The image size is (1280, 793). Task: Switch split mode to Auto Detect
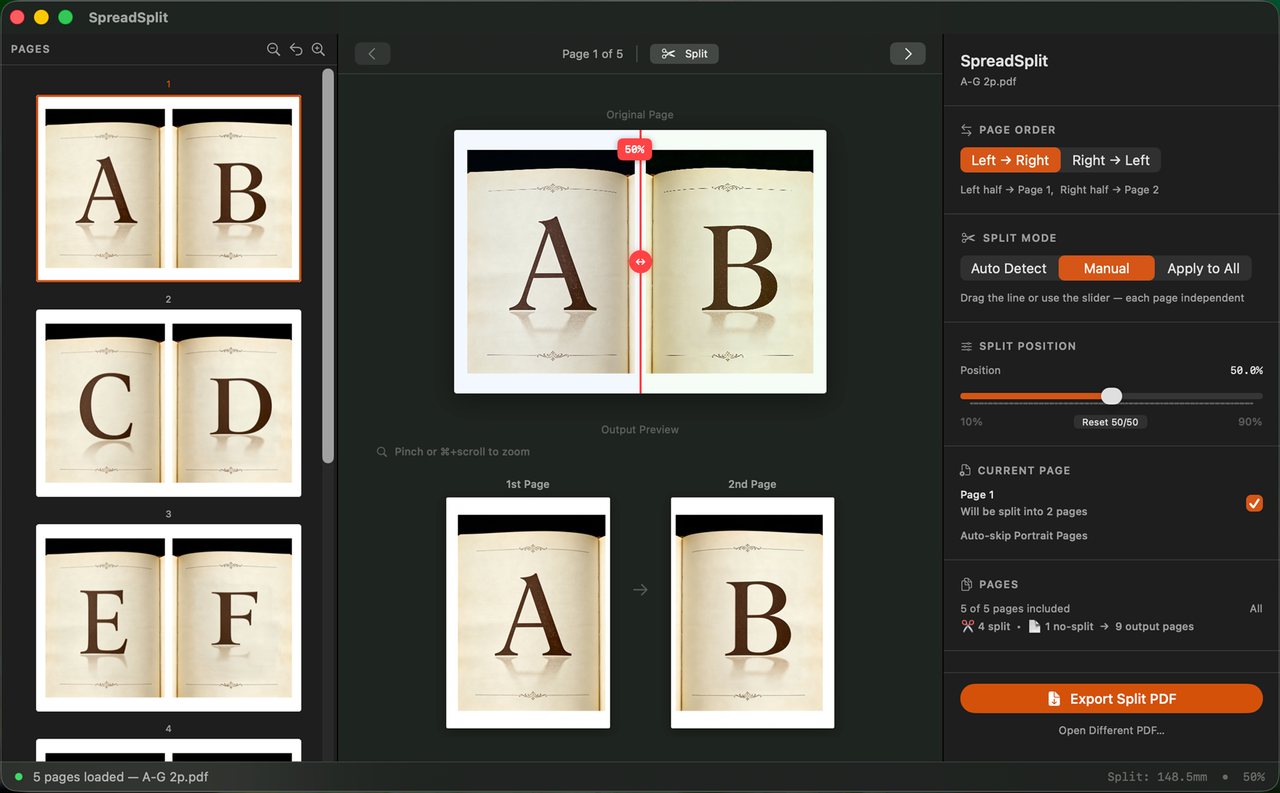1009,268
